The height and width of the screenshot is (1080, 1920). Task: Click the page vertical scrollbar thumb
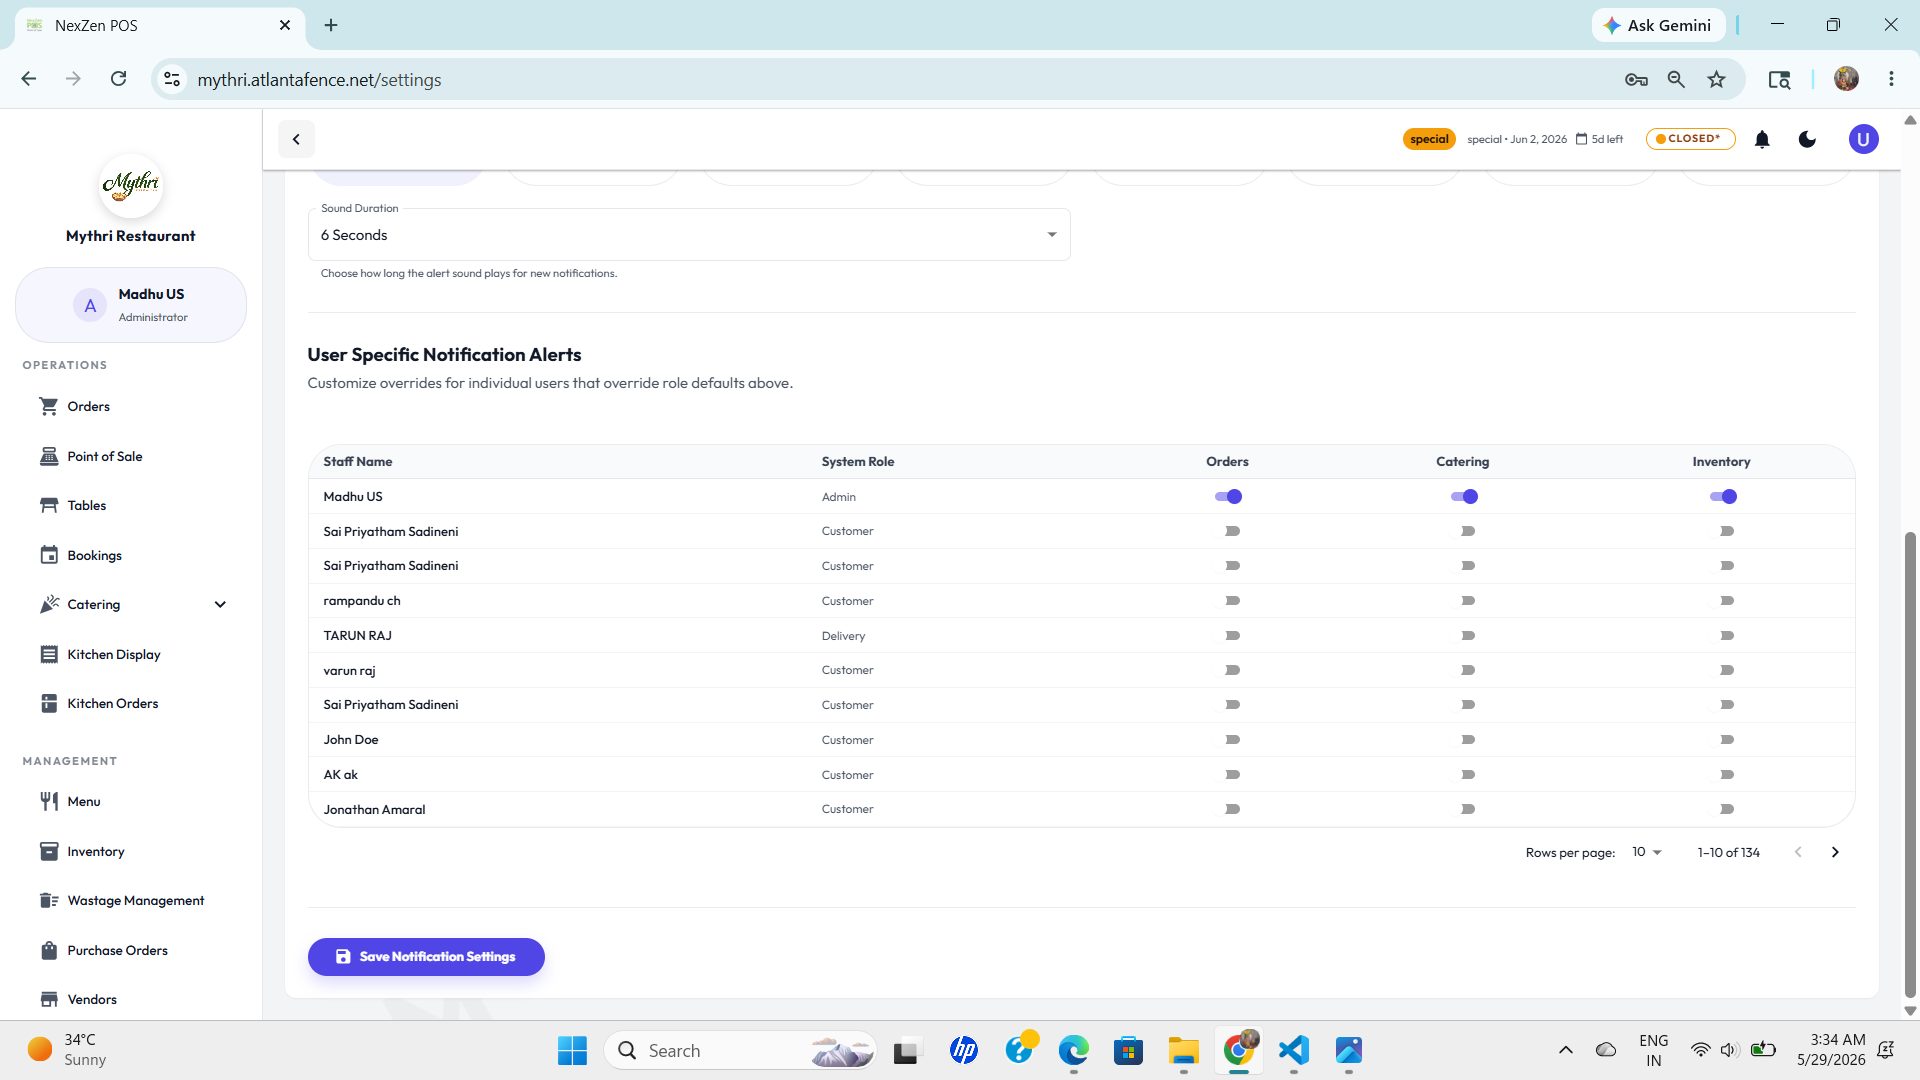point(1910,765)
